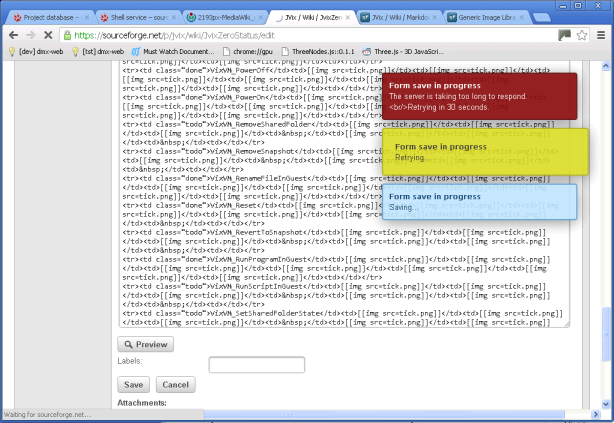614x423 pixels.
Task: Open the Chrome menu icon
Action: click(x=602, y=34)
